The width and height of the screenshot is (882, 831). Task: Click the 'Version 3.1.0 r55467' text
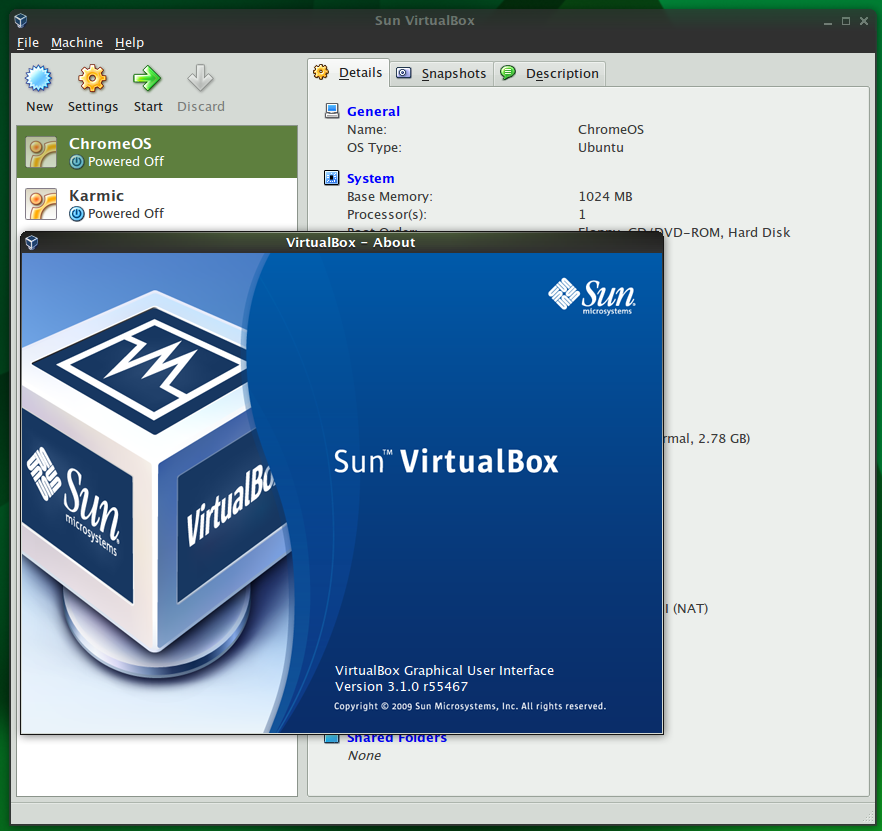(402, 686)
